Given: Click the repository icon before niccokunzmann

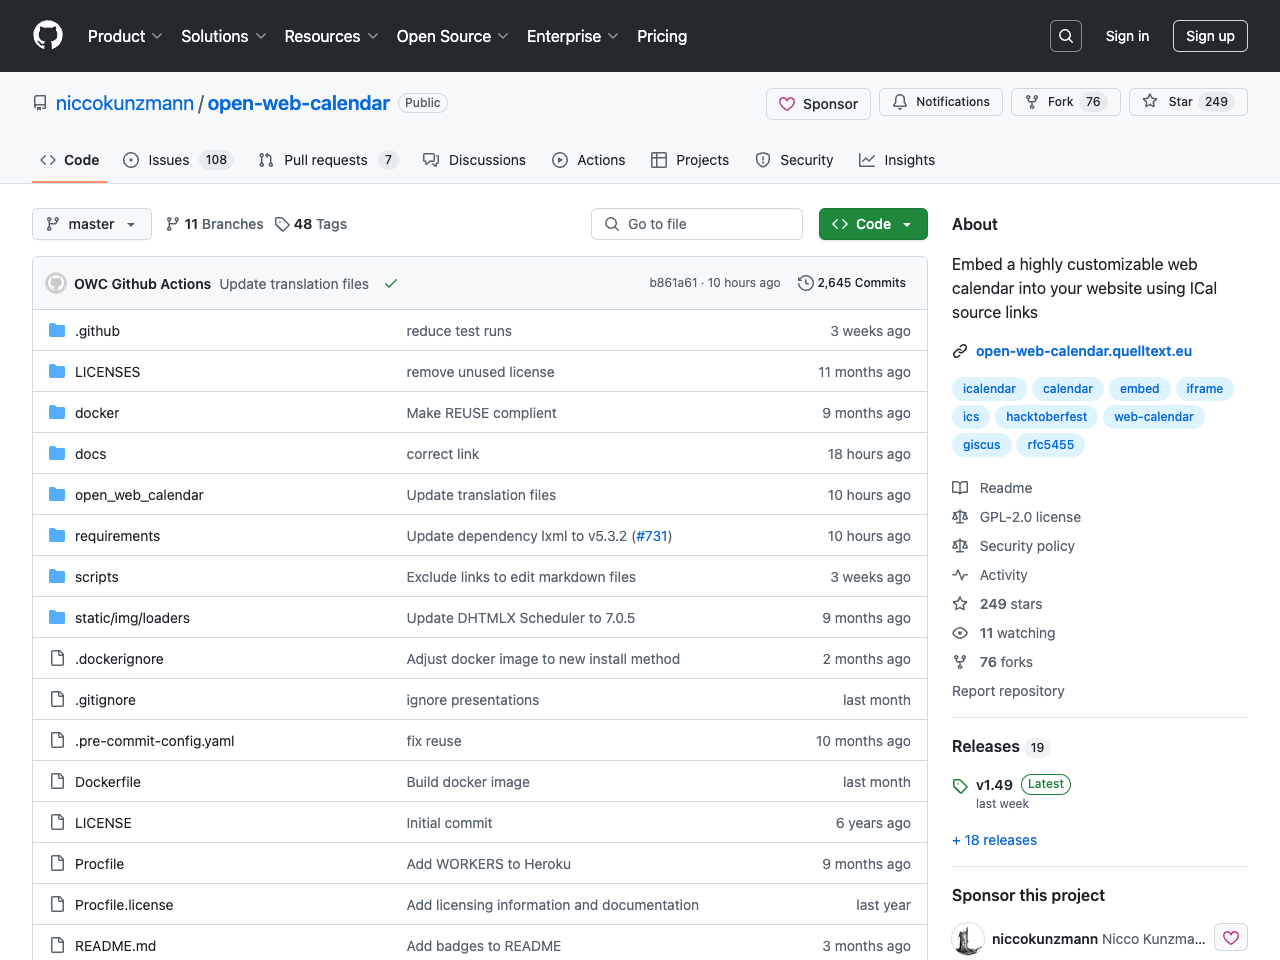Looking at the screenshot, I should (40, 103).
